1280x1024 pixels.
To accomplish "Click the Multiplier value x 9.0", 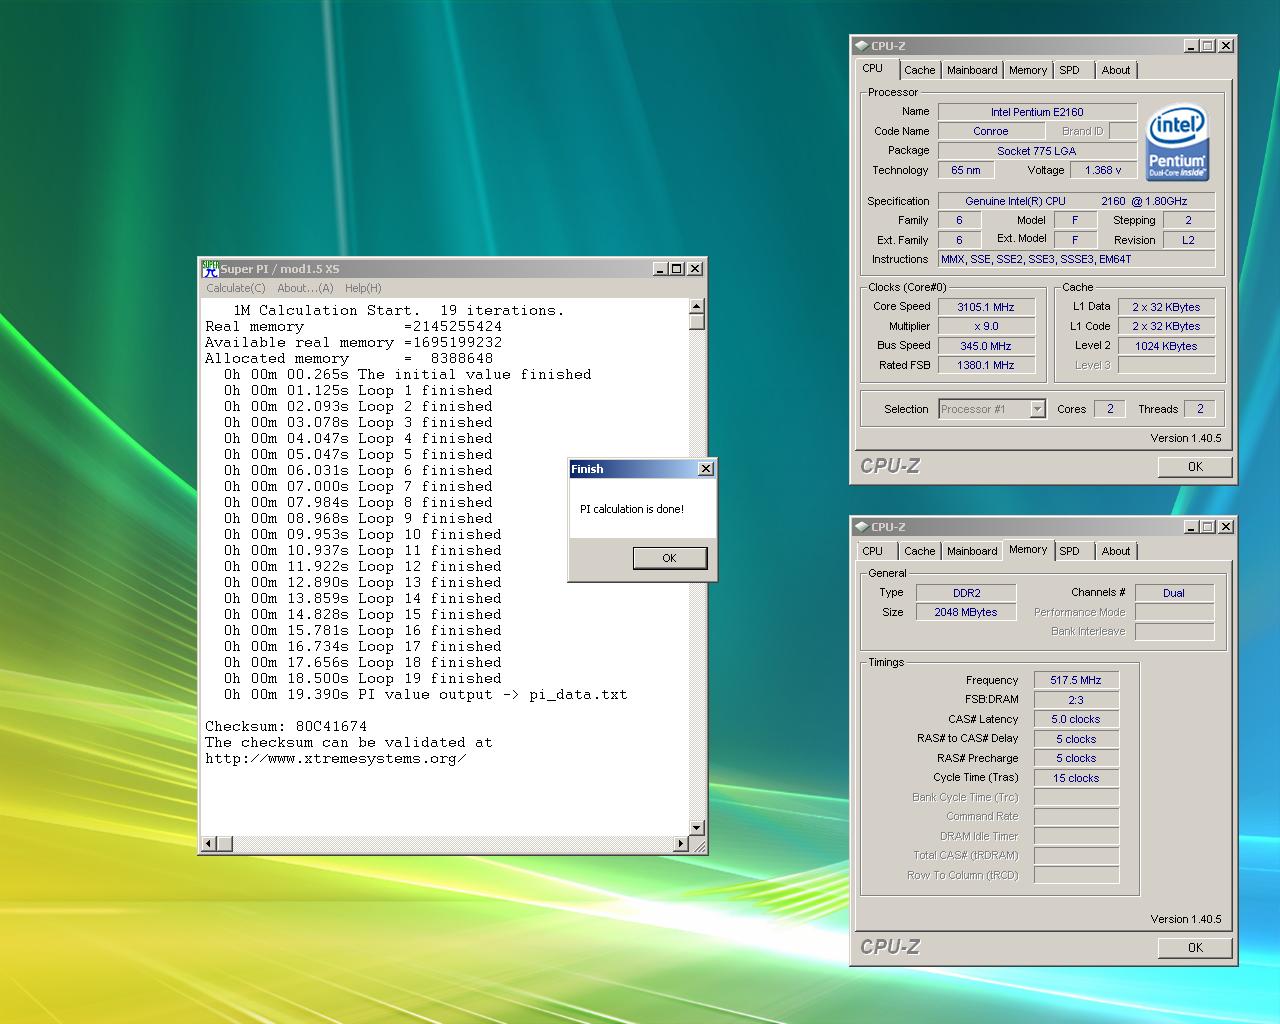I will tap(985, 326).
